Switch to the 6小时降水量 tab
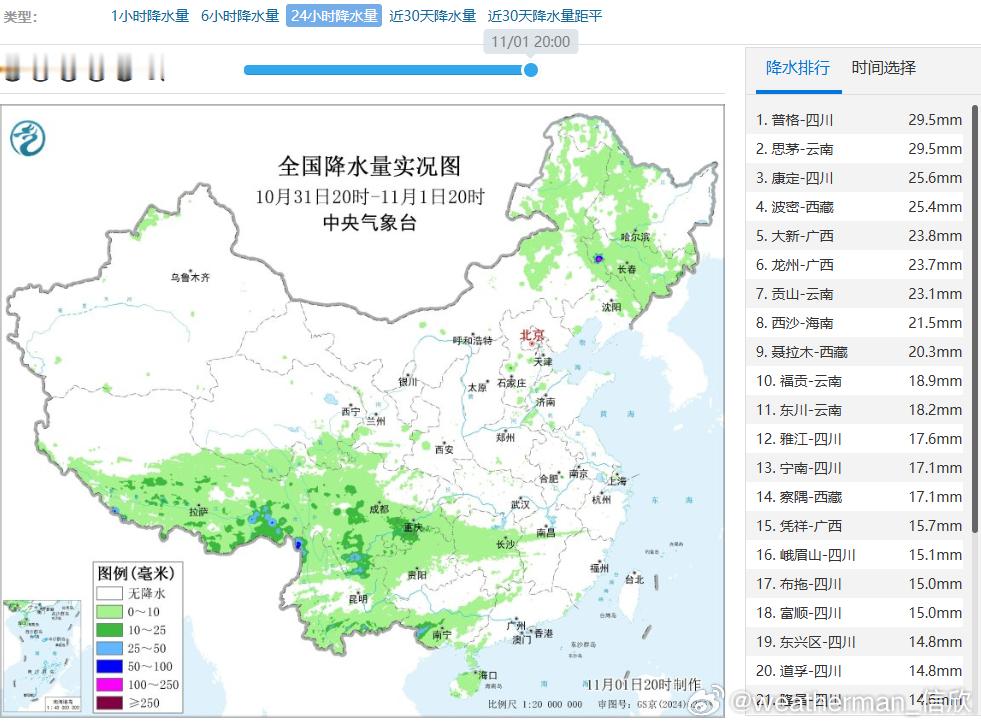 tap(238, 16)
